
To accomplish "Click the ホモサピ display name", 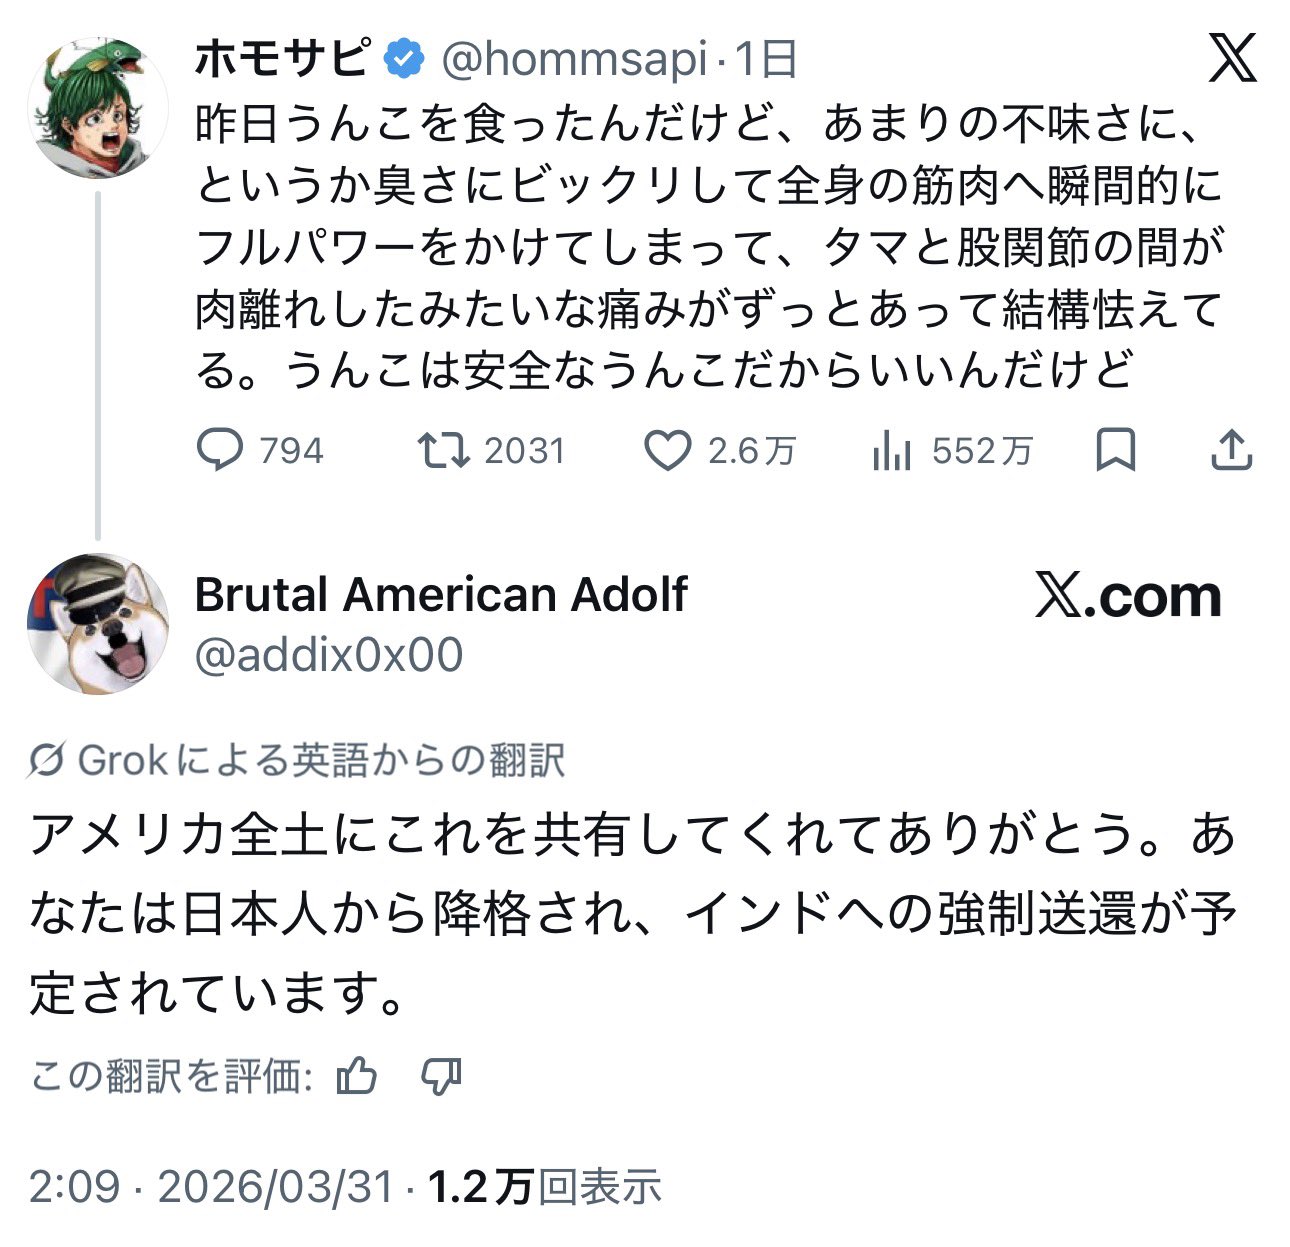I will 283,60.
